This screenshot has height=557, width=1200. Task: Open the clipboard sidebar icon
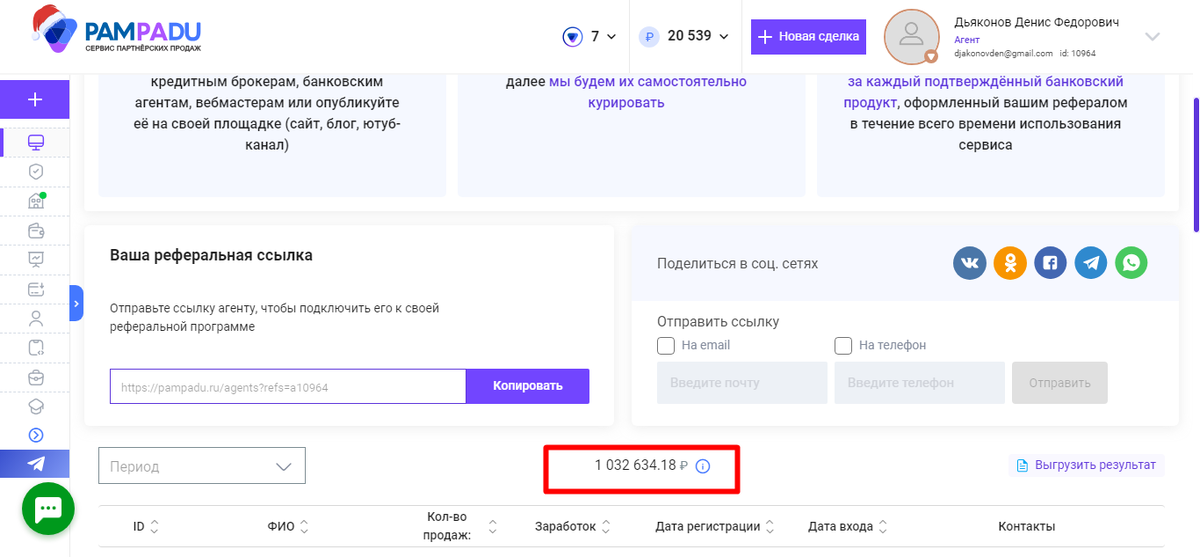[36, 348]
